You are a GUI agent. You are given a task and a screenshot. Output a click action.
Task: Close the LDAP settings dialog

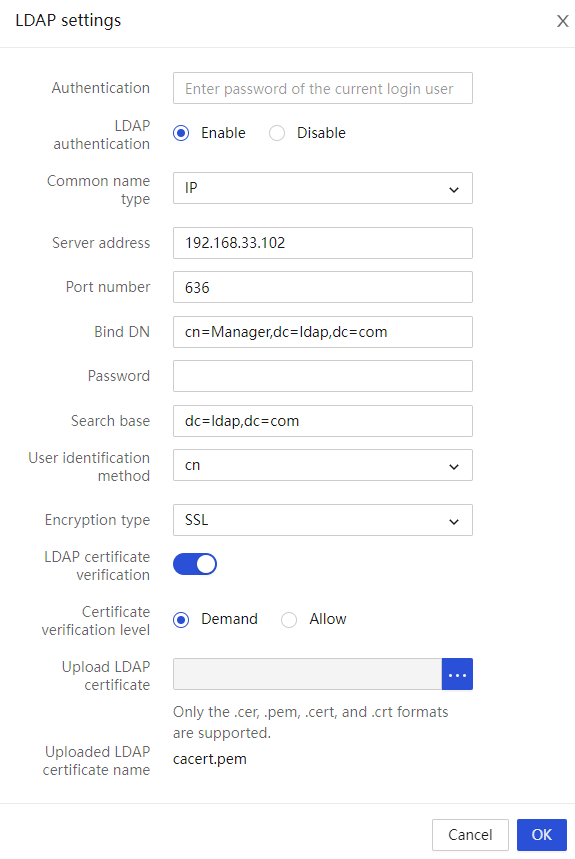click(x=562, y=21)
